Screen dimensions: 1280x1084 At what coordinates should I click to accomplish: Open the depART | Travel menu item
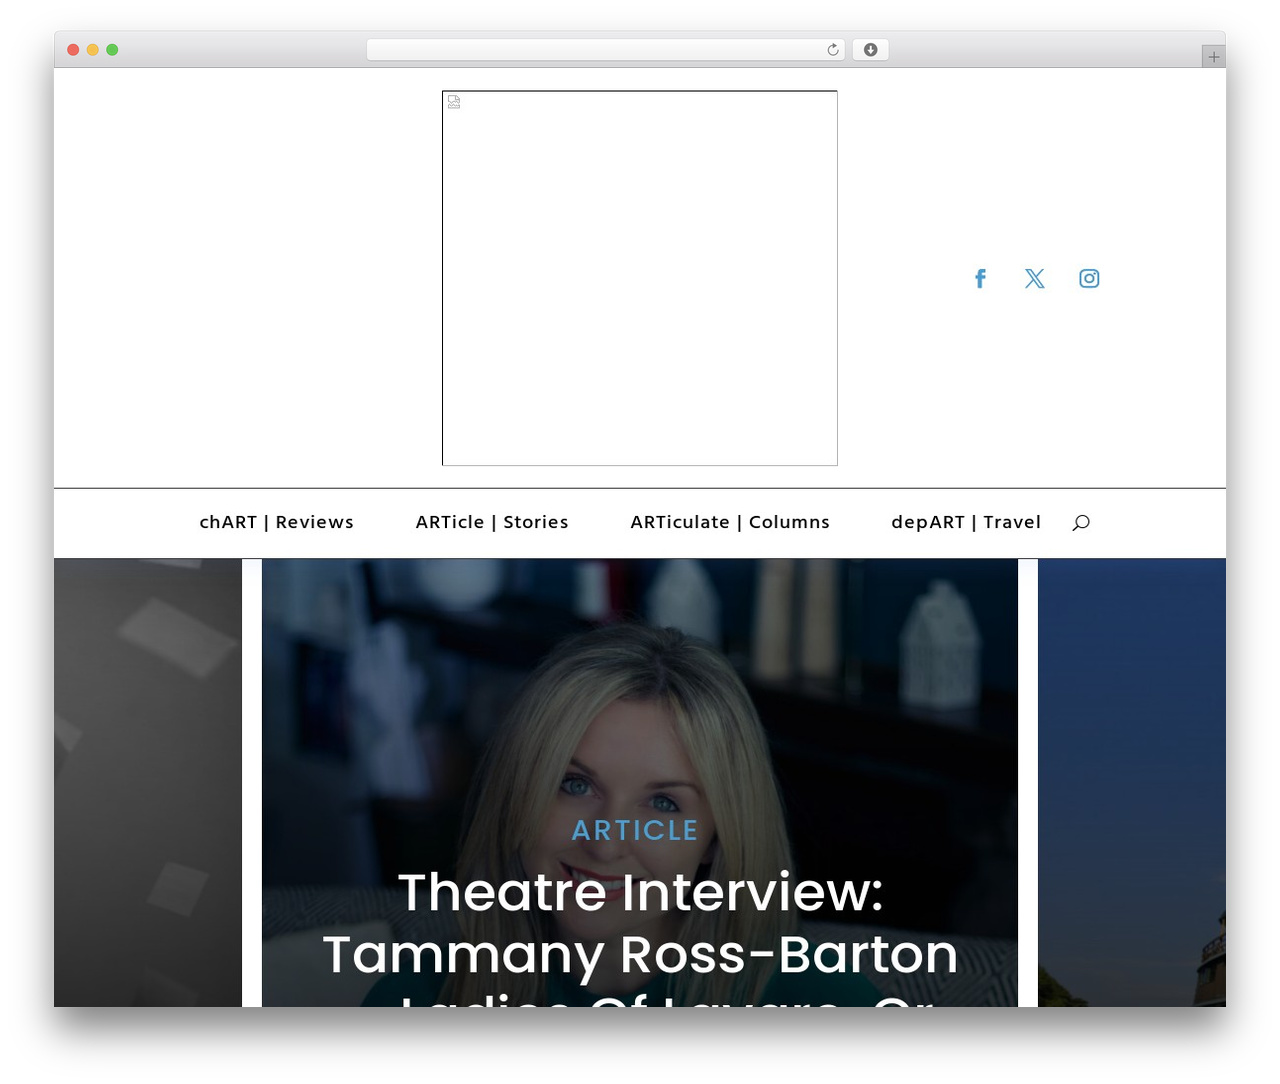point(966,522)
